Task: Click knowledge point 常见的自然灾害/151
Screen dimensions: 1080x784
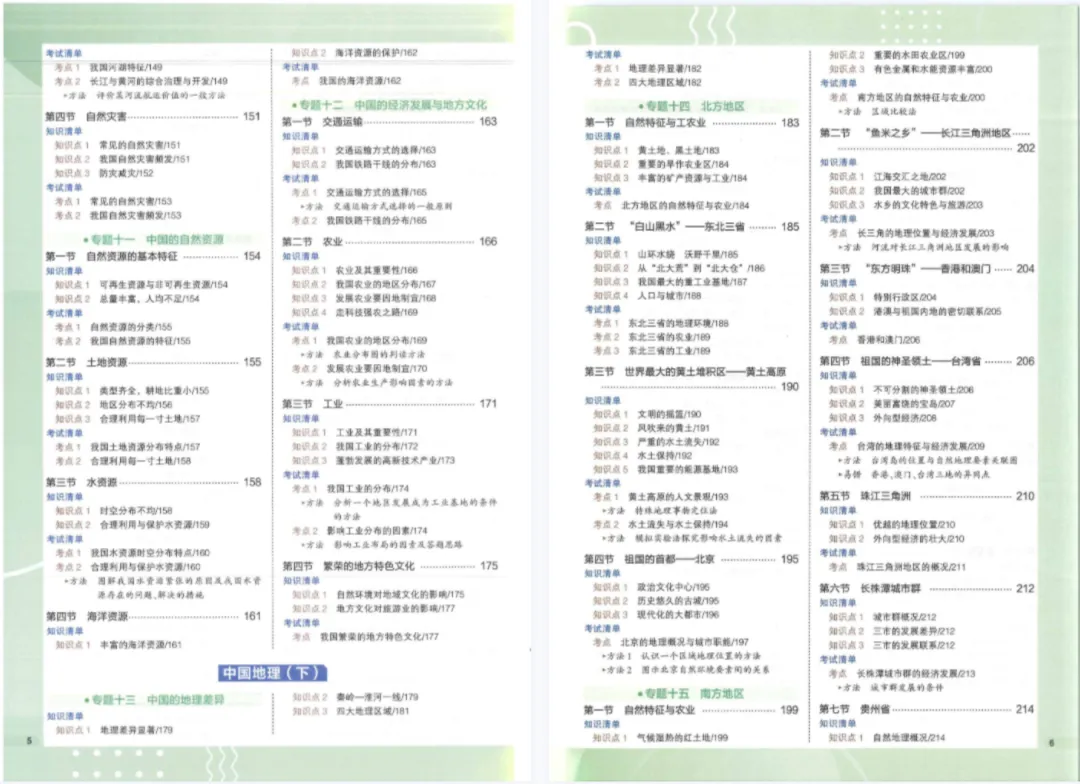Action: pyautogui.click(x=140, y=145)
